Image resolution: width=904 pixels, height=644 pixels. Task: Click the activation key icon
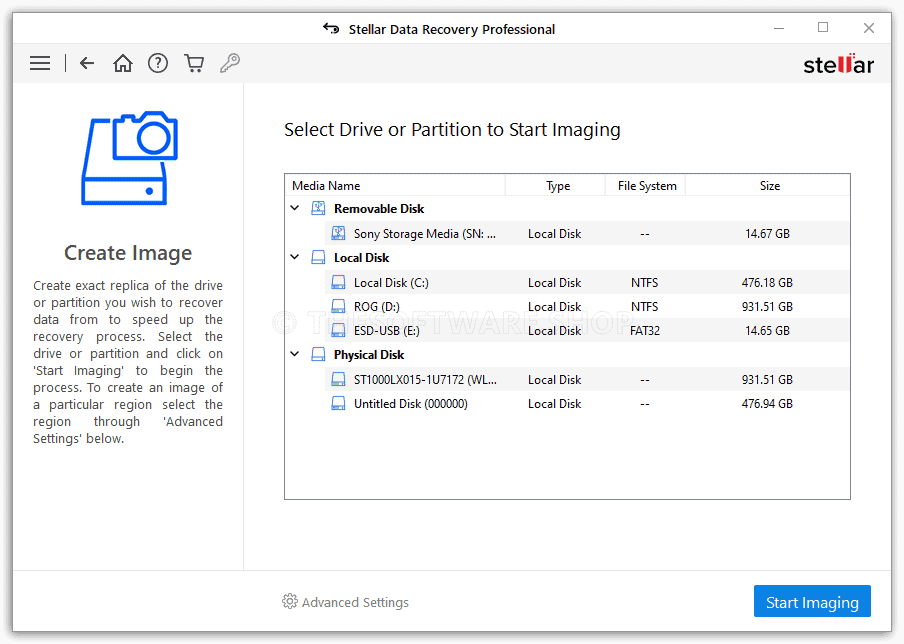229,63
